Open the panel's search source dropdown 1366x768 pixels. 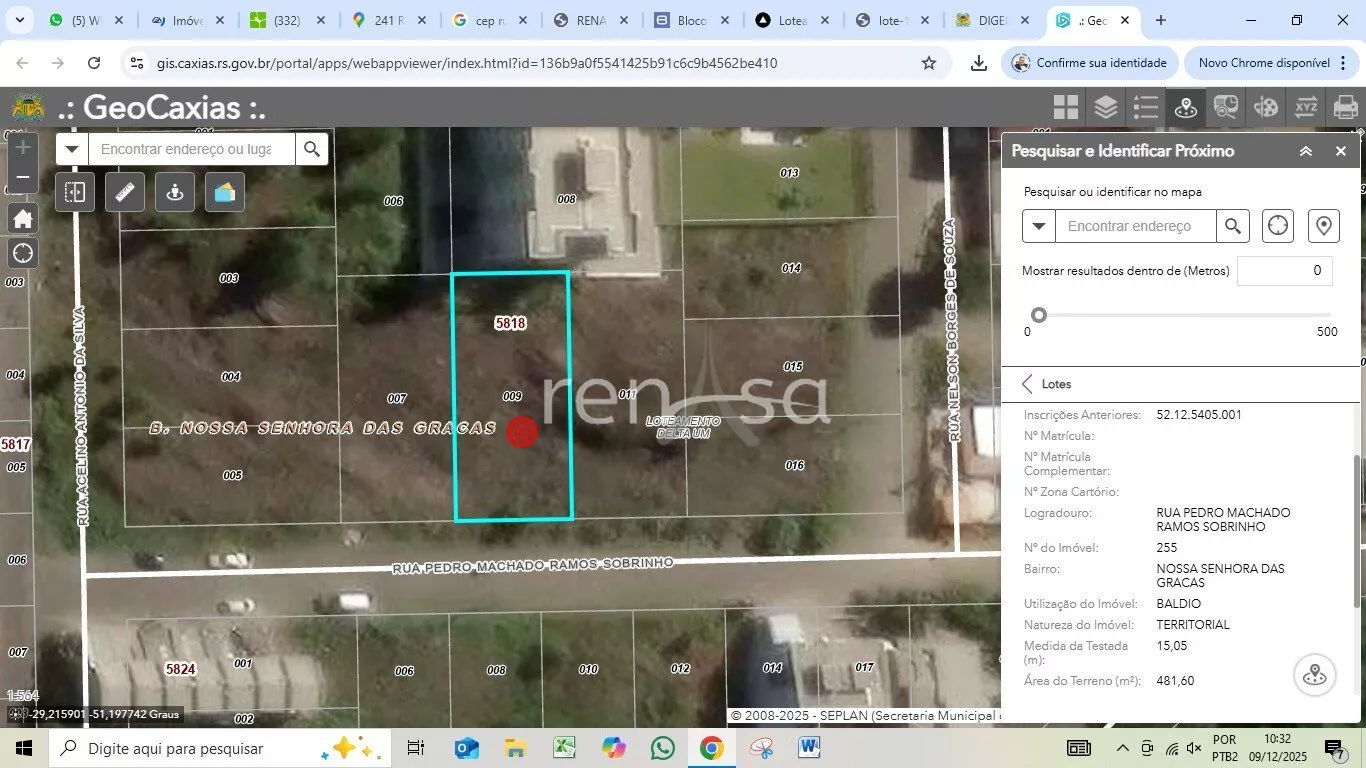pos(1039,227)
